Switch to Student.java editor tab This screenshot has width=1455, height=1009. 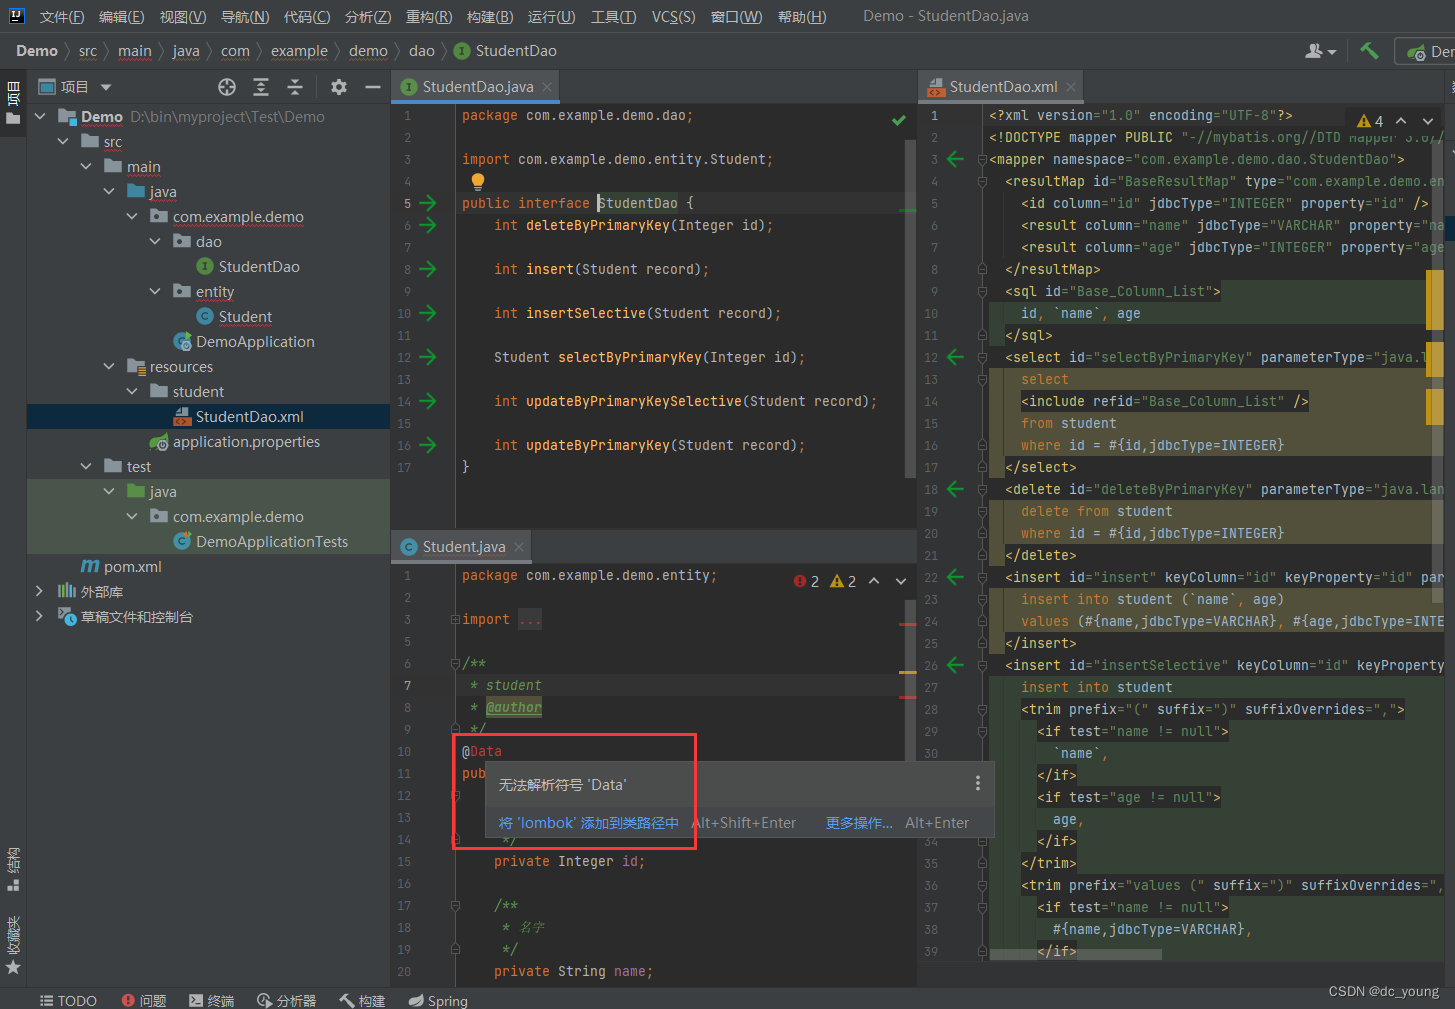[x=463, y=547]
